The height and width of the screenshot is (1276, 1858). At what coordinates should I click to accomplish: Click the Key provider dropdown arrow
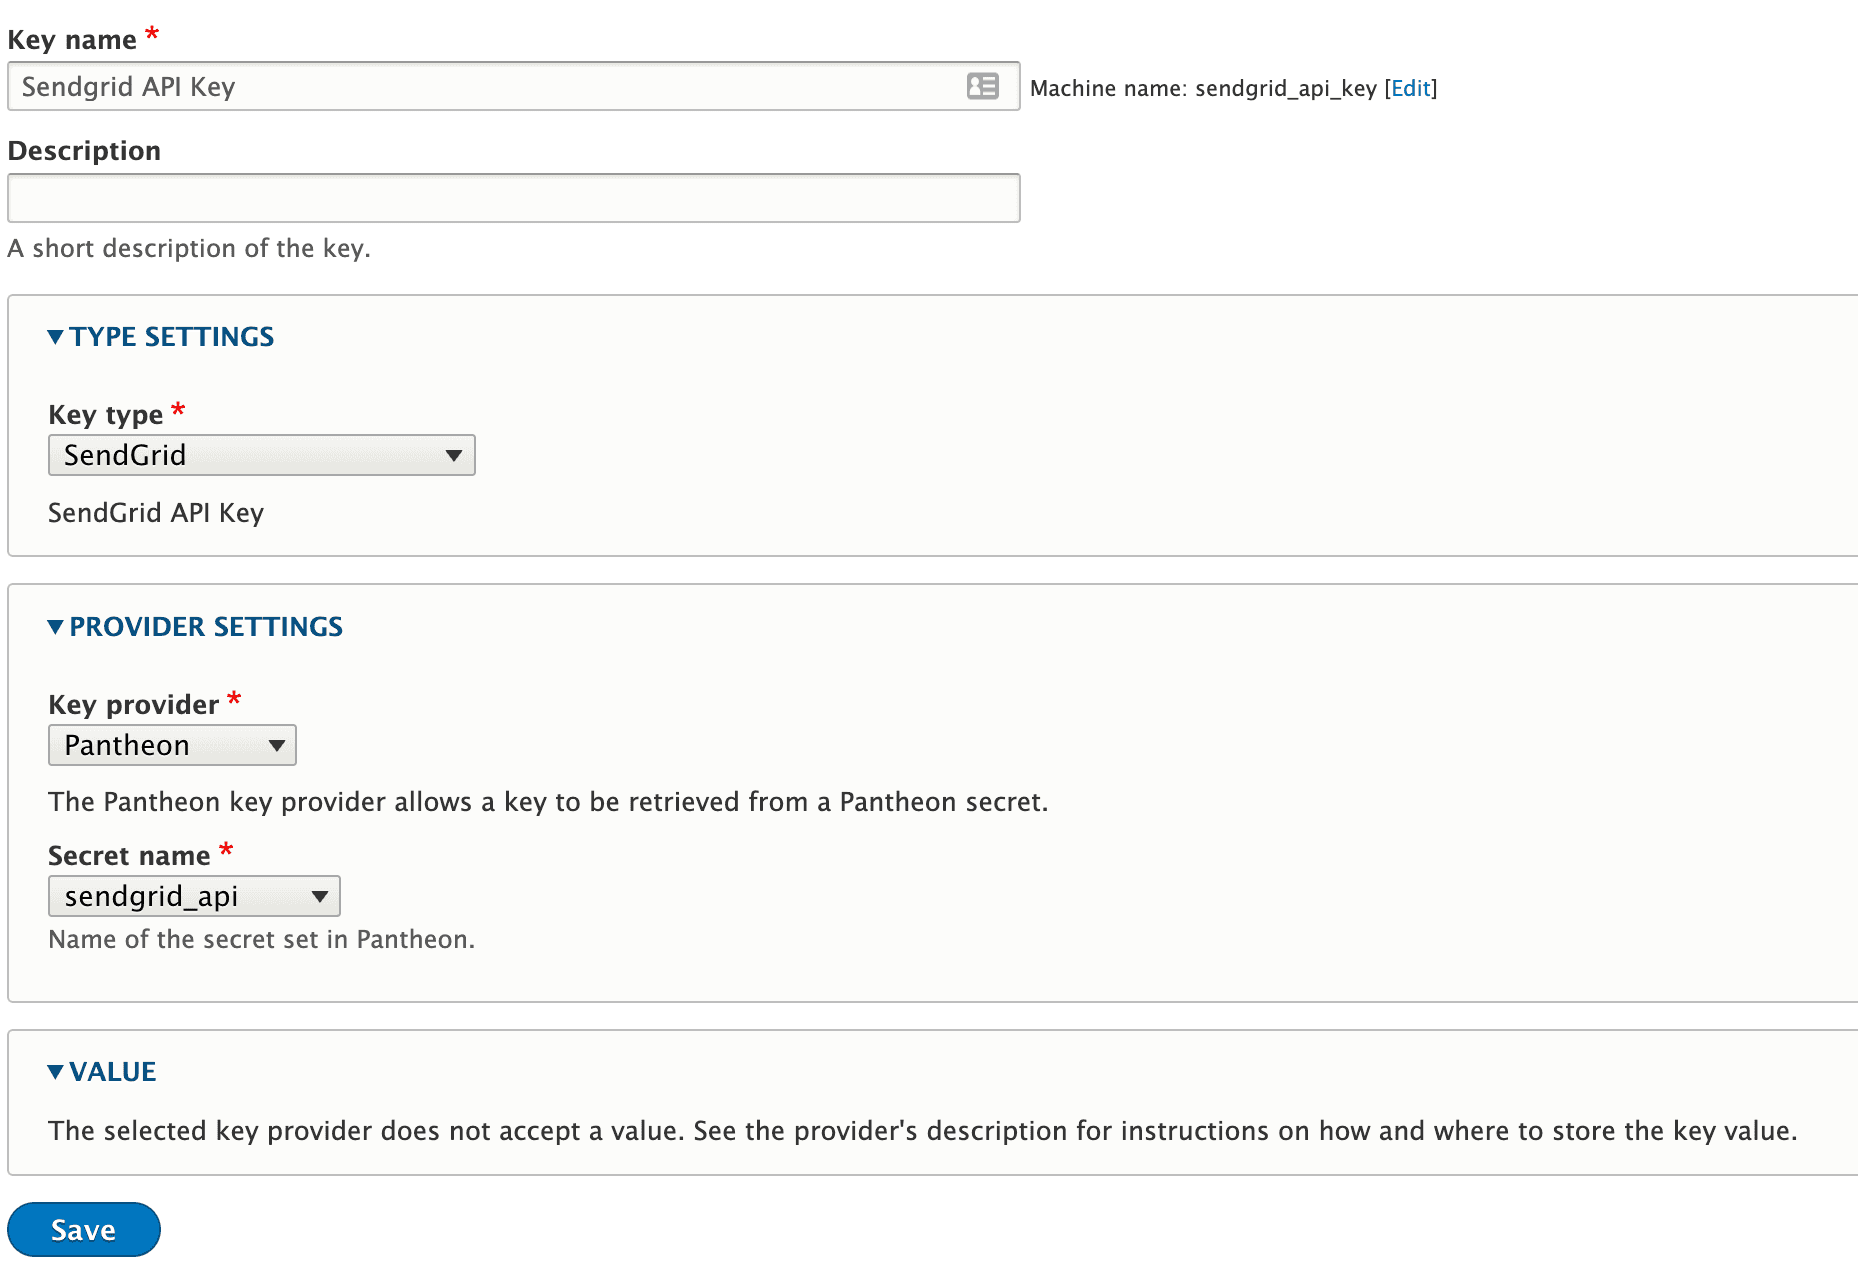point(276,745)
